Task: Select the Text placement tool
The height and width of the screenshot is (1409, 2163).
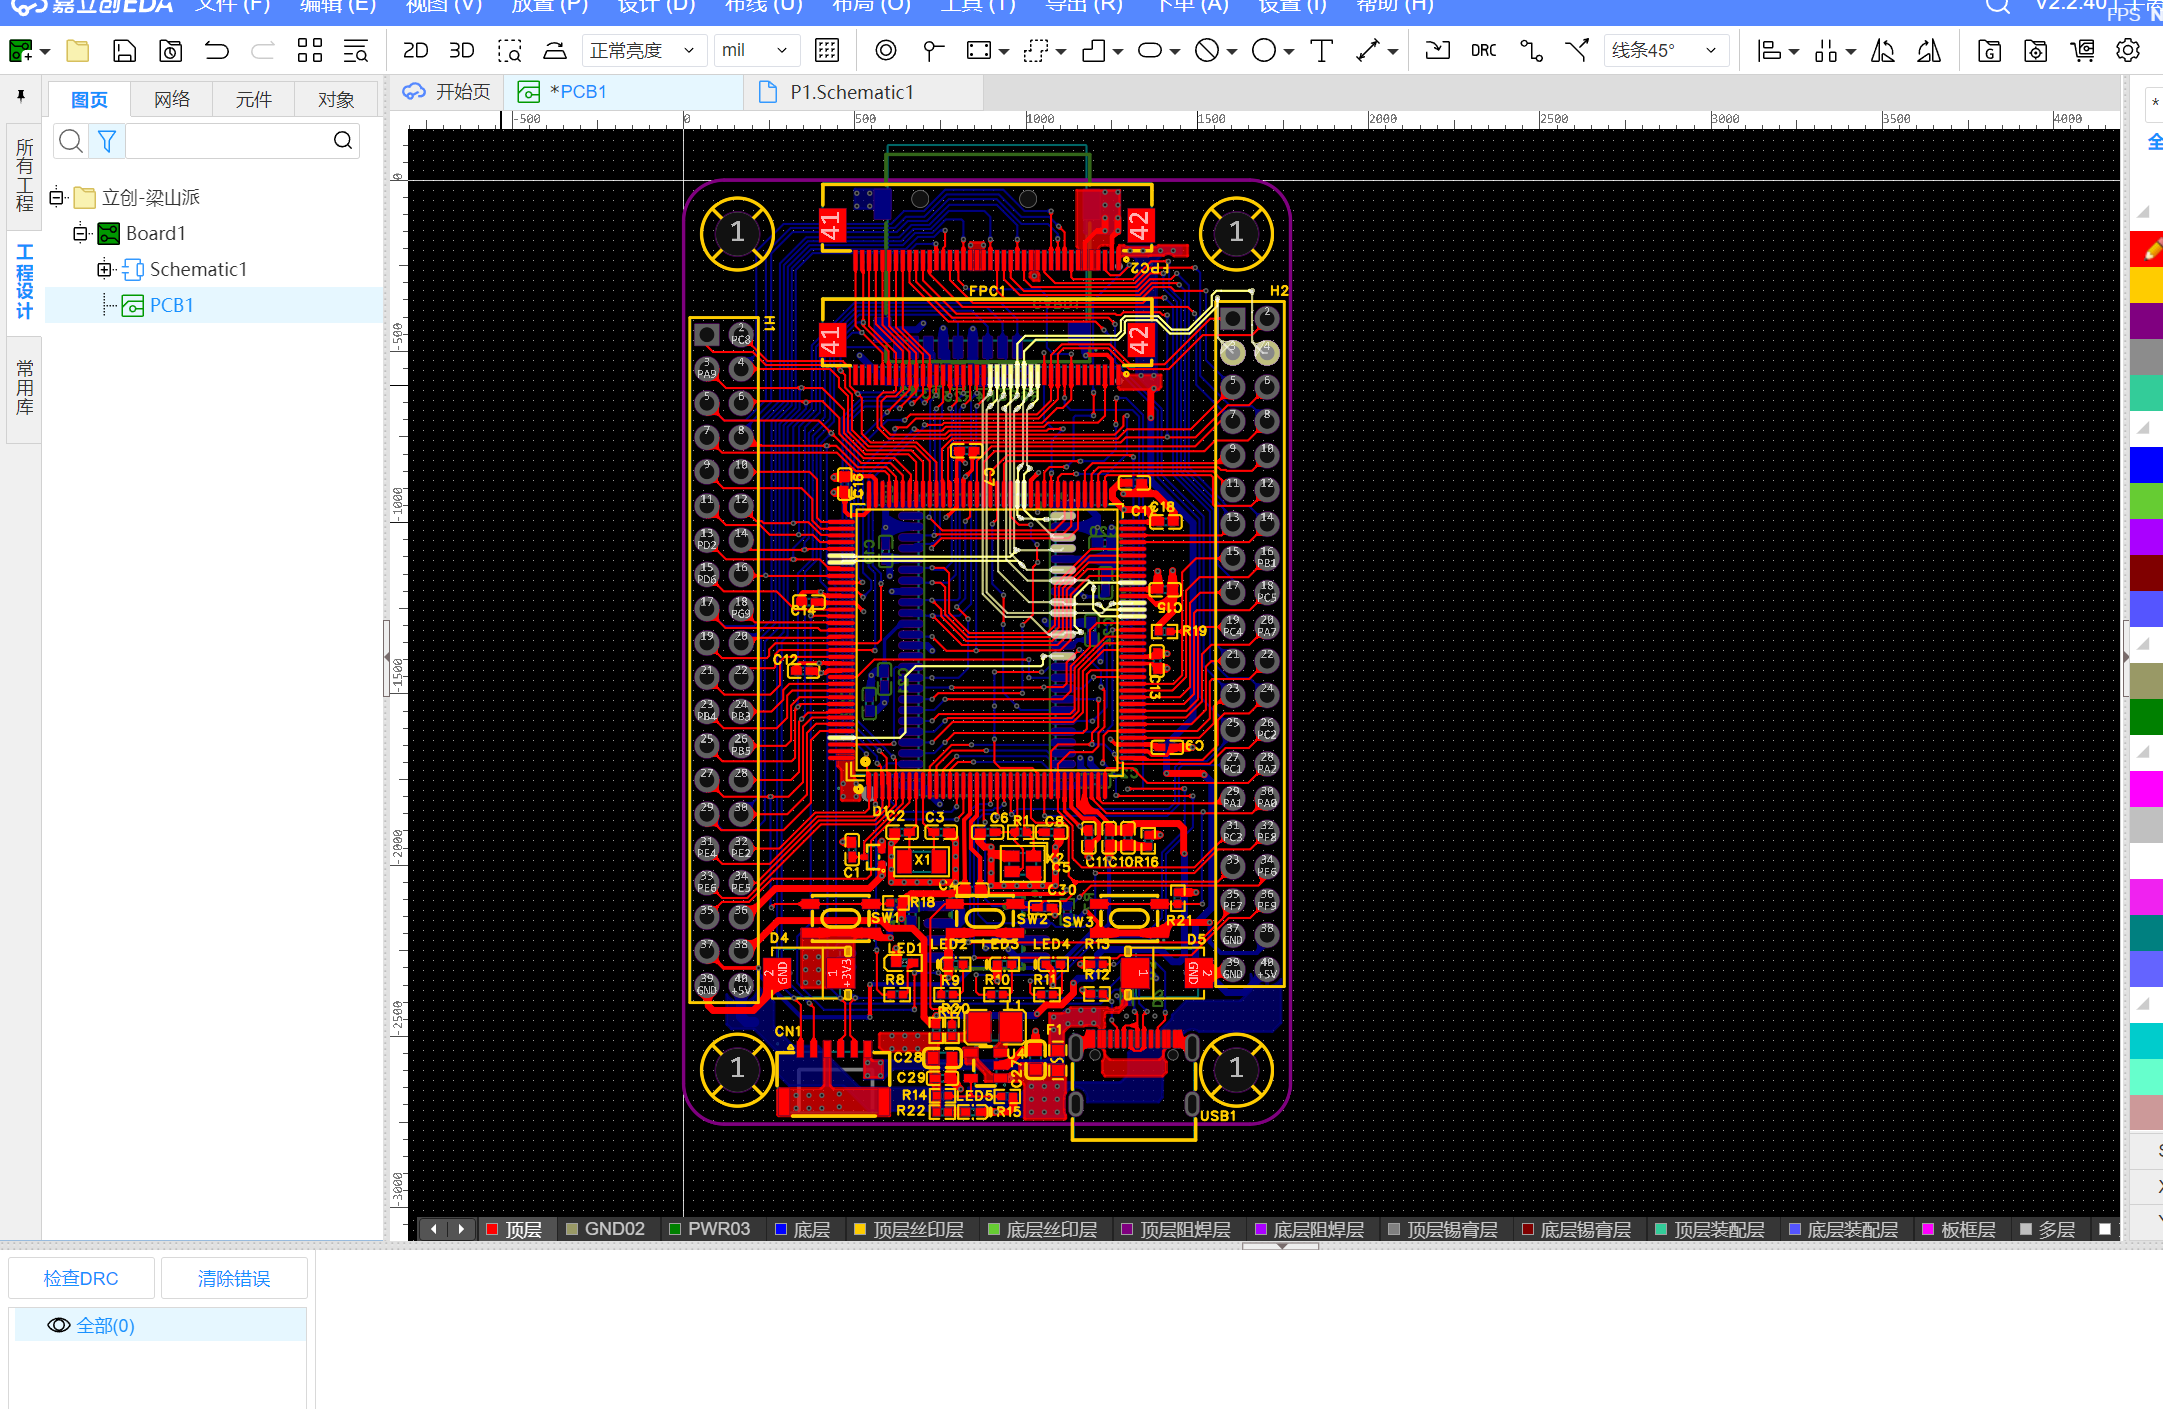Action: pyautogui.click(x=1321, y=51)
